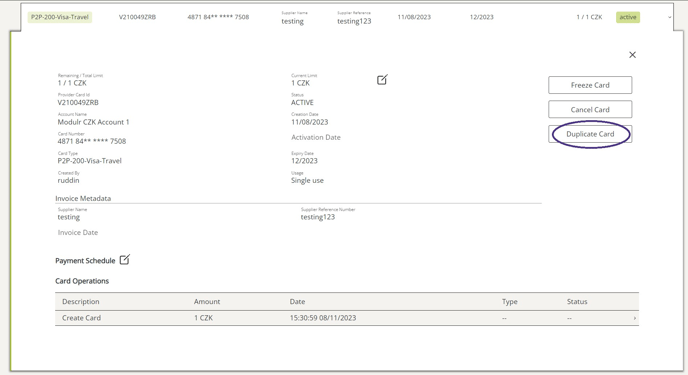This screenshot has height=375, width=688.
Task: Click the P2P-200-Visa-Travel tag in header row
Action: coord(60,17)
